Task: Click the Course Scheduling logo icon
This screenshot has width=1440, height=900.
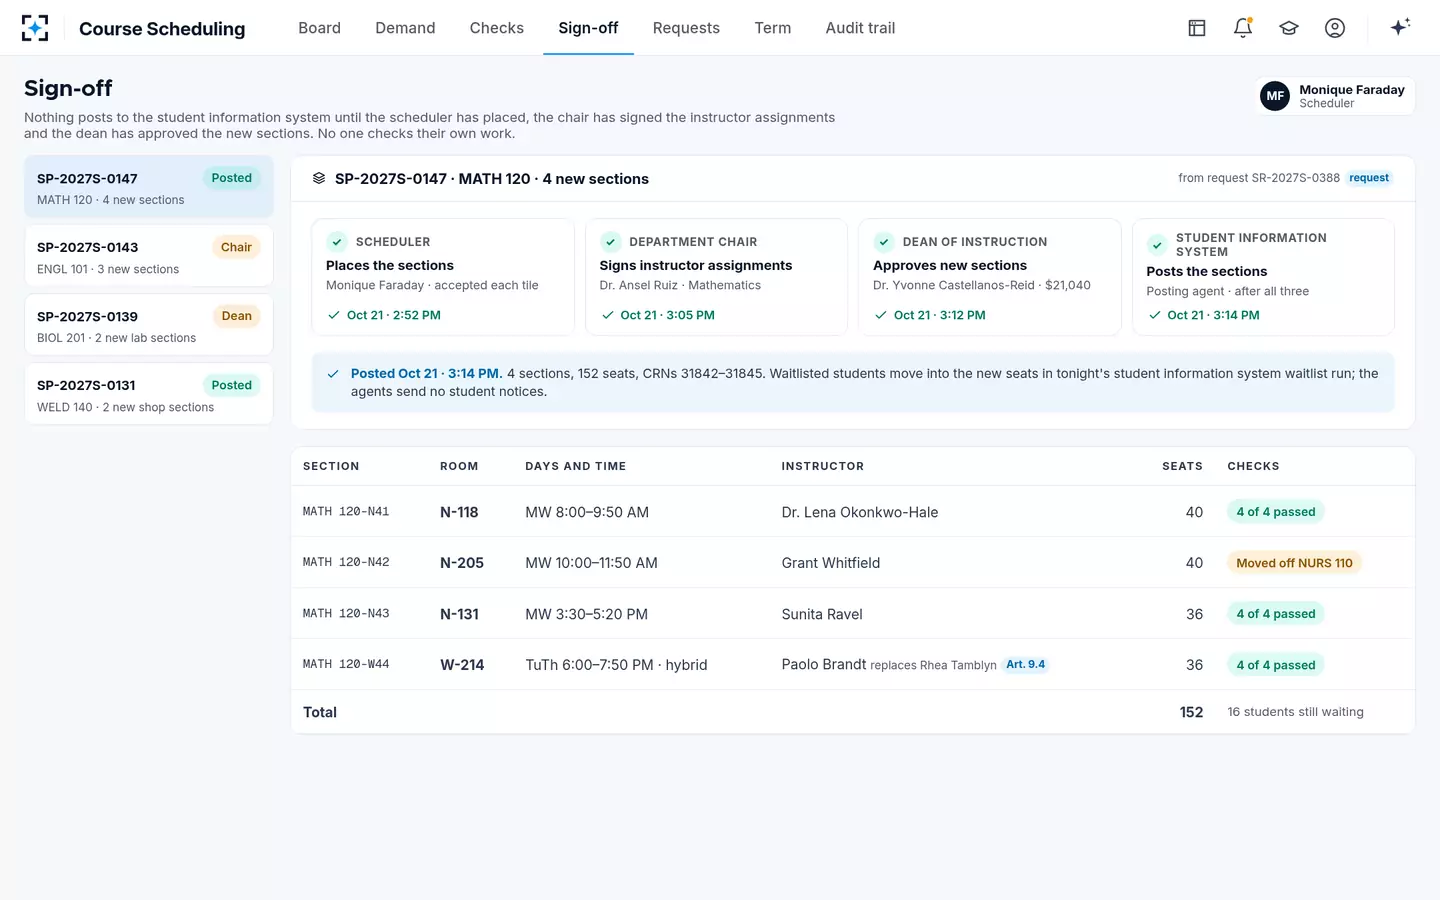Action: pos(35,28)
